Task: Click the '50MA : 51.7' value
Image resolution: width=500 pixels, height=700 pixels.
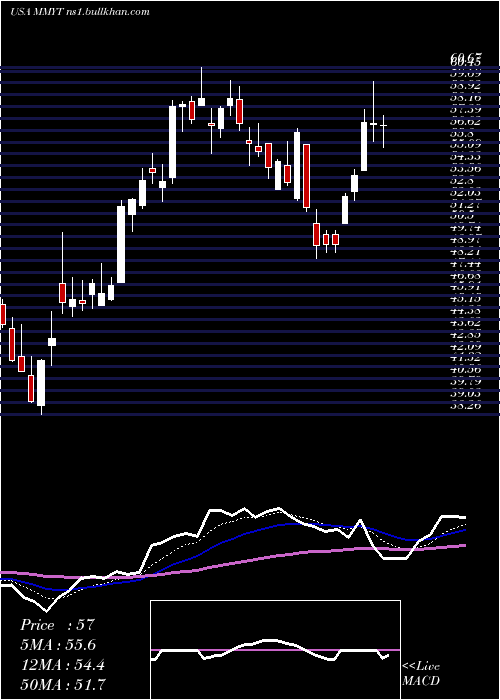Action: (x=63, y=684)
